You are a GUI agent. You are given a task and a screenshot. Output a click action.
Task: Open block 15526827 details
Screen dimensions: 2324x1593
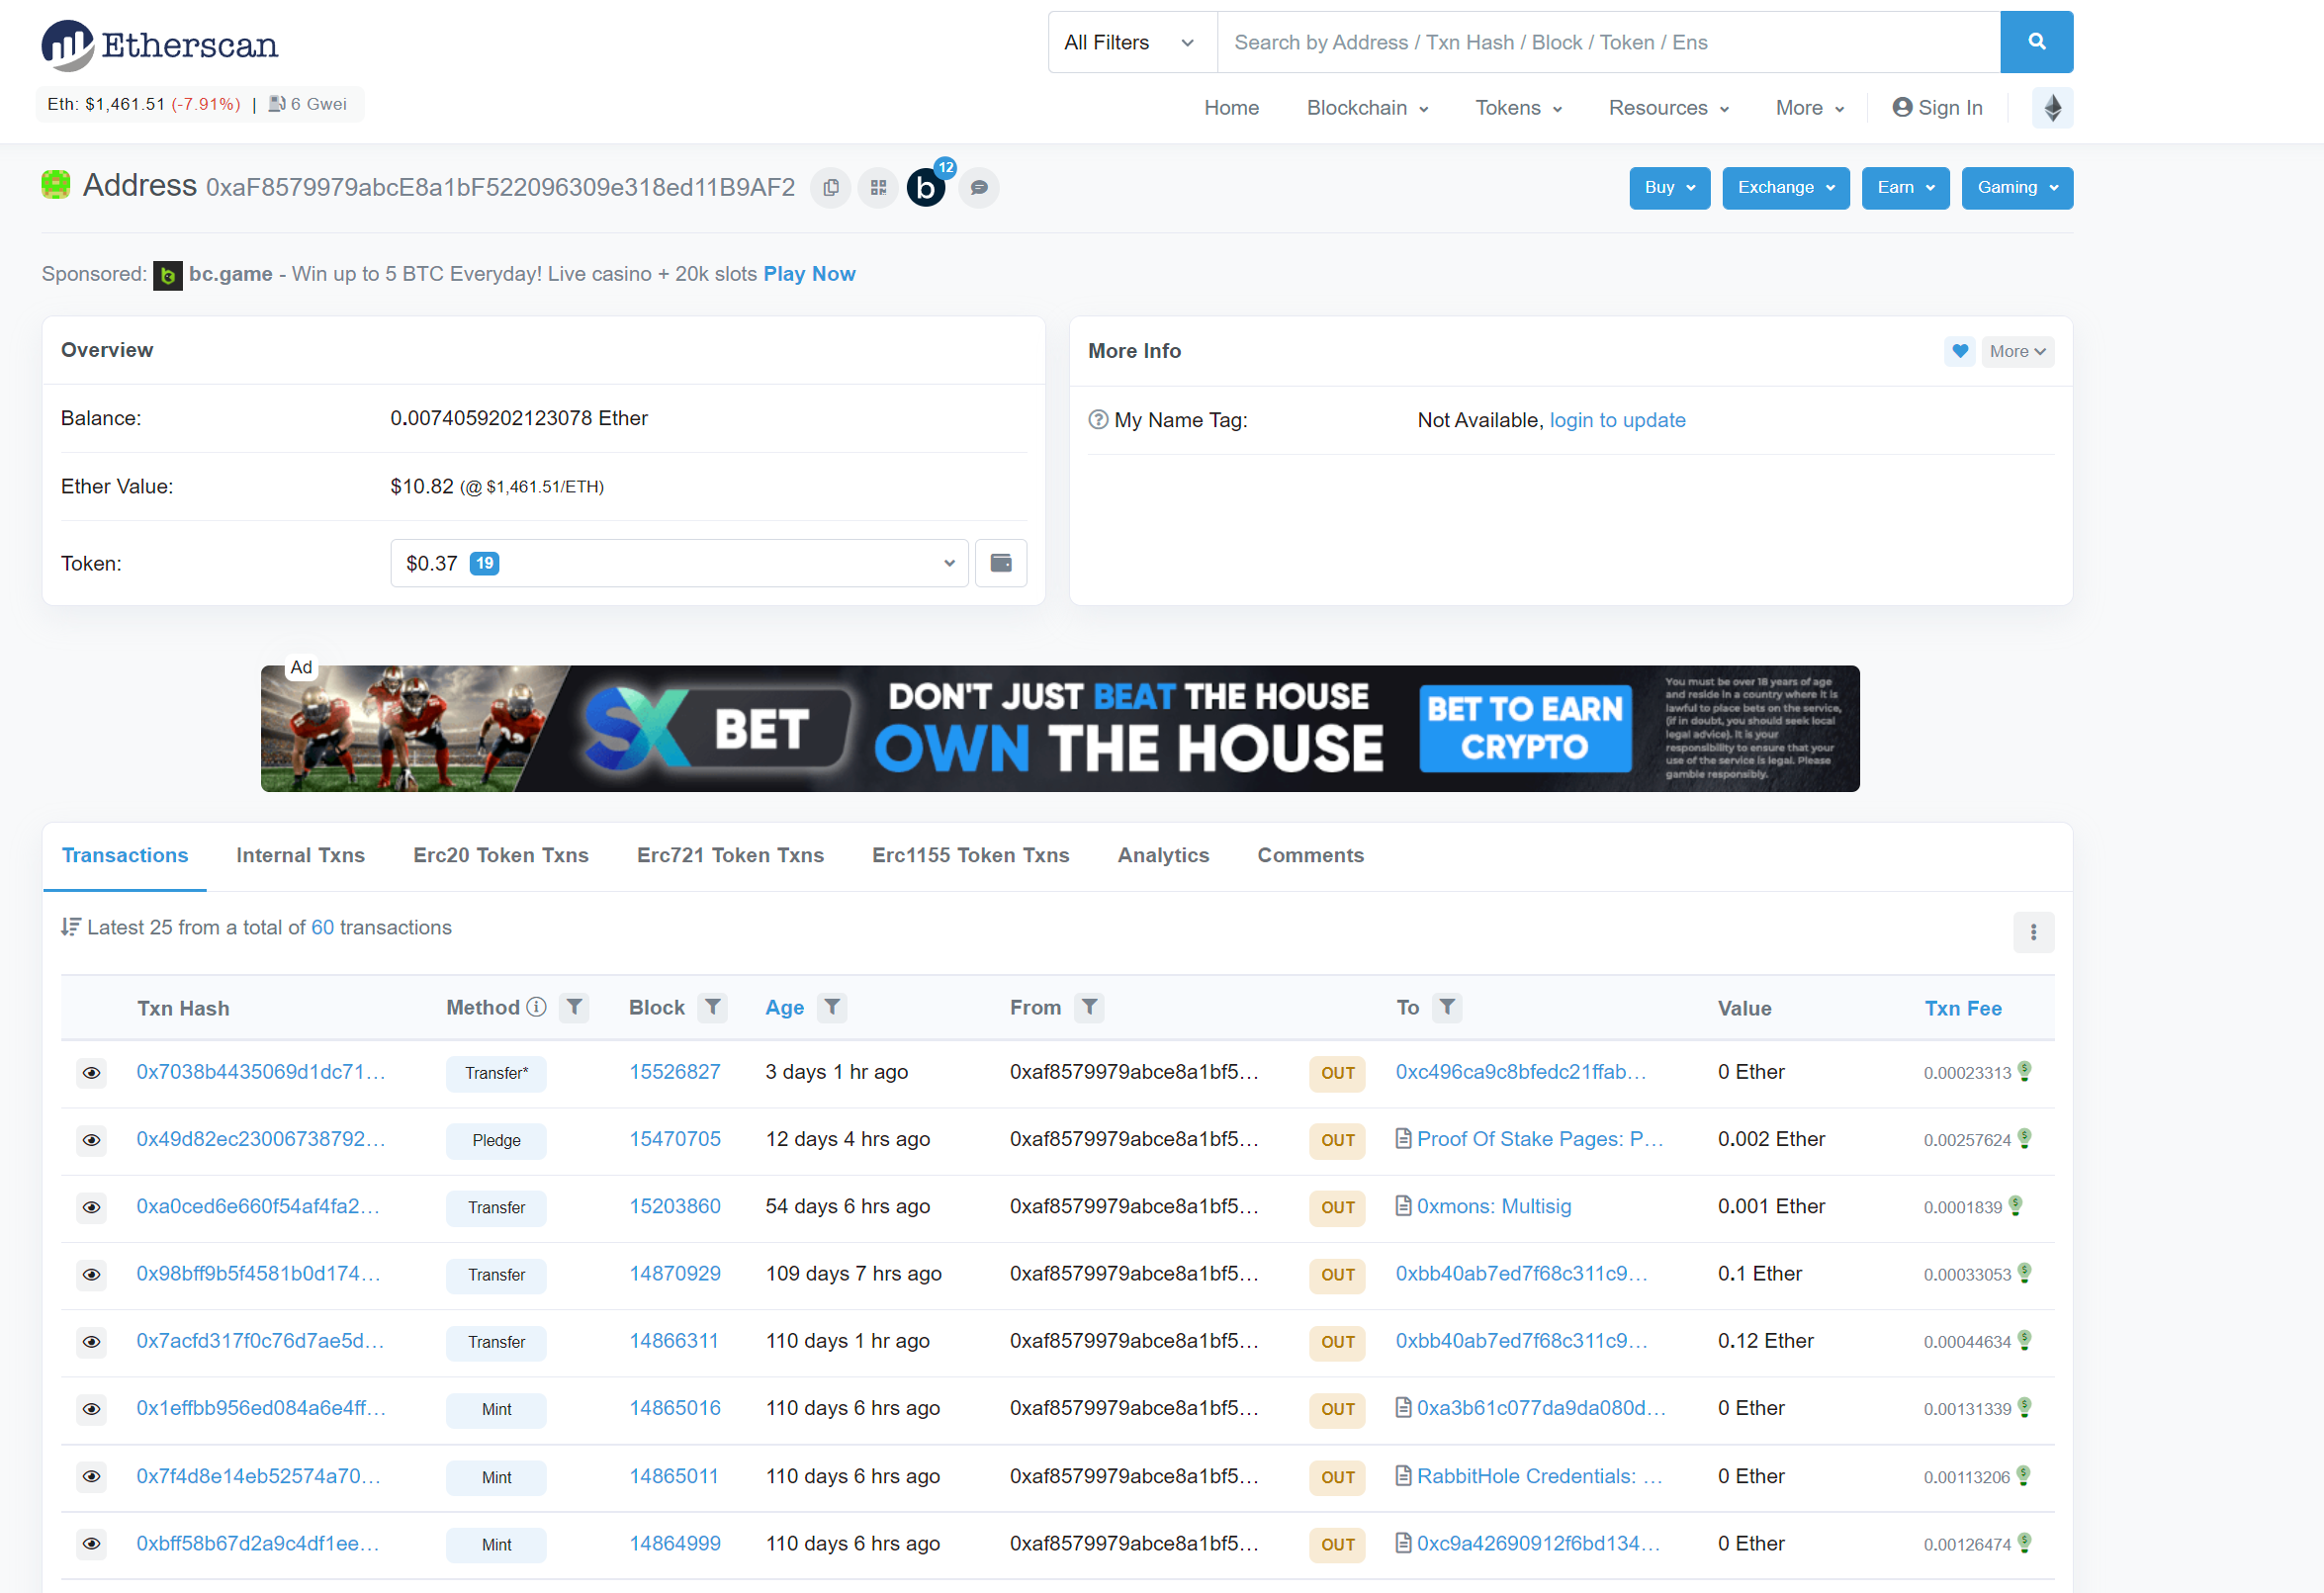click(675, 1071)
